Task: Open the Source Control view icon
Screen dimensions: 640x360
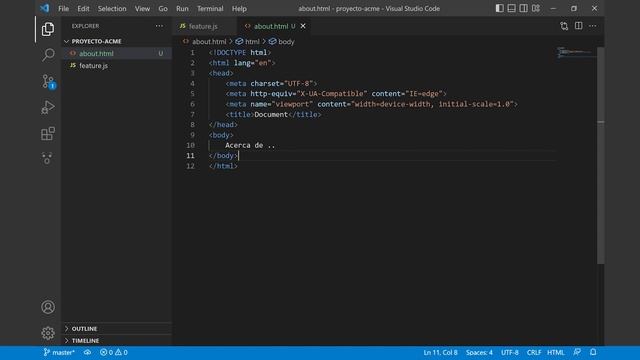Action: pyautogui.click(x=48, y=81)
